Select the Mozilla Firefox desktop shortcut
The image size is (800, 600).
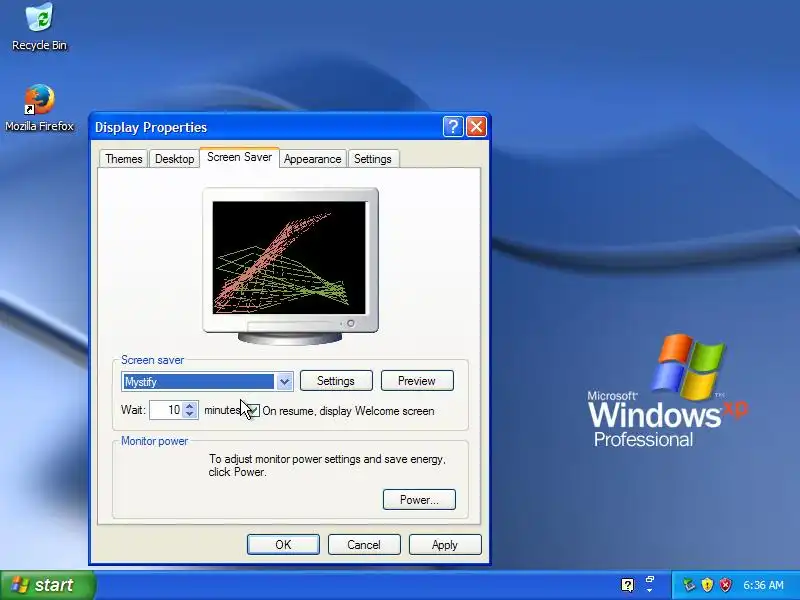click(x=39, y=108)
